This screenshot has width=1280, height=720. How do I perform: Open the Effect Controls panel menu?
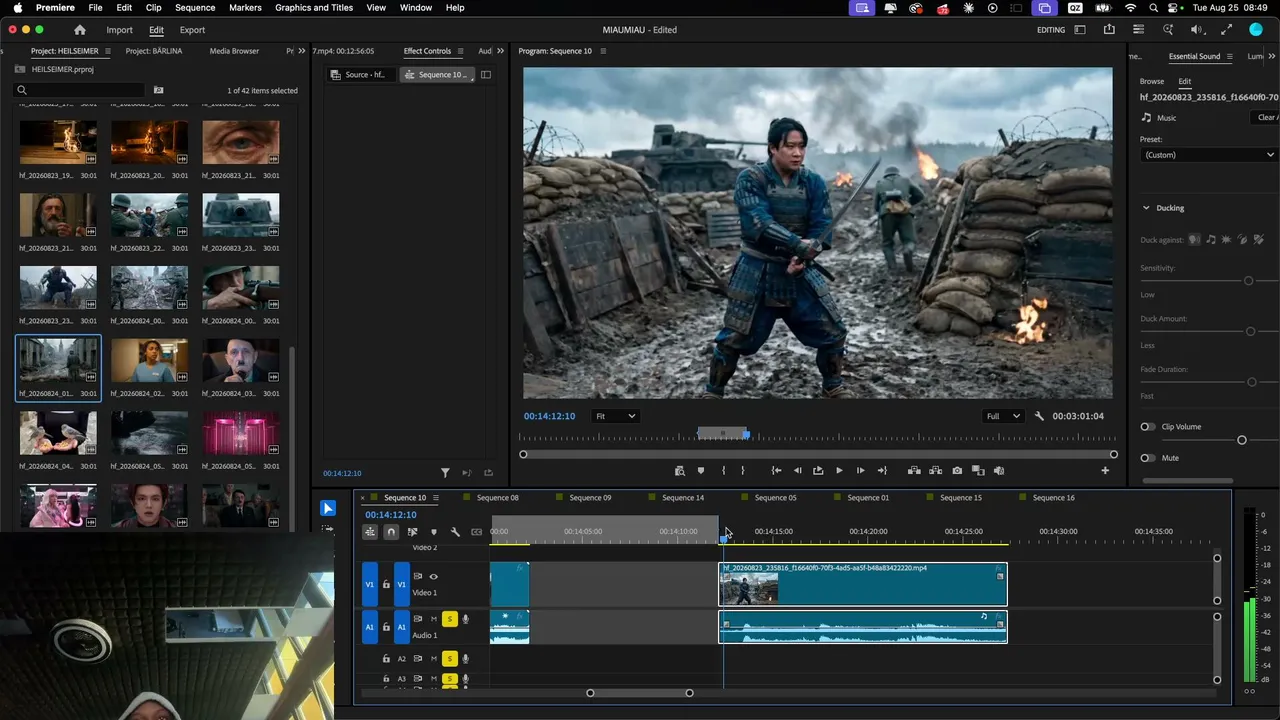click(x=461, y=51)
